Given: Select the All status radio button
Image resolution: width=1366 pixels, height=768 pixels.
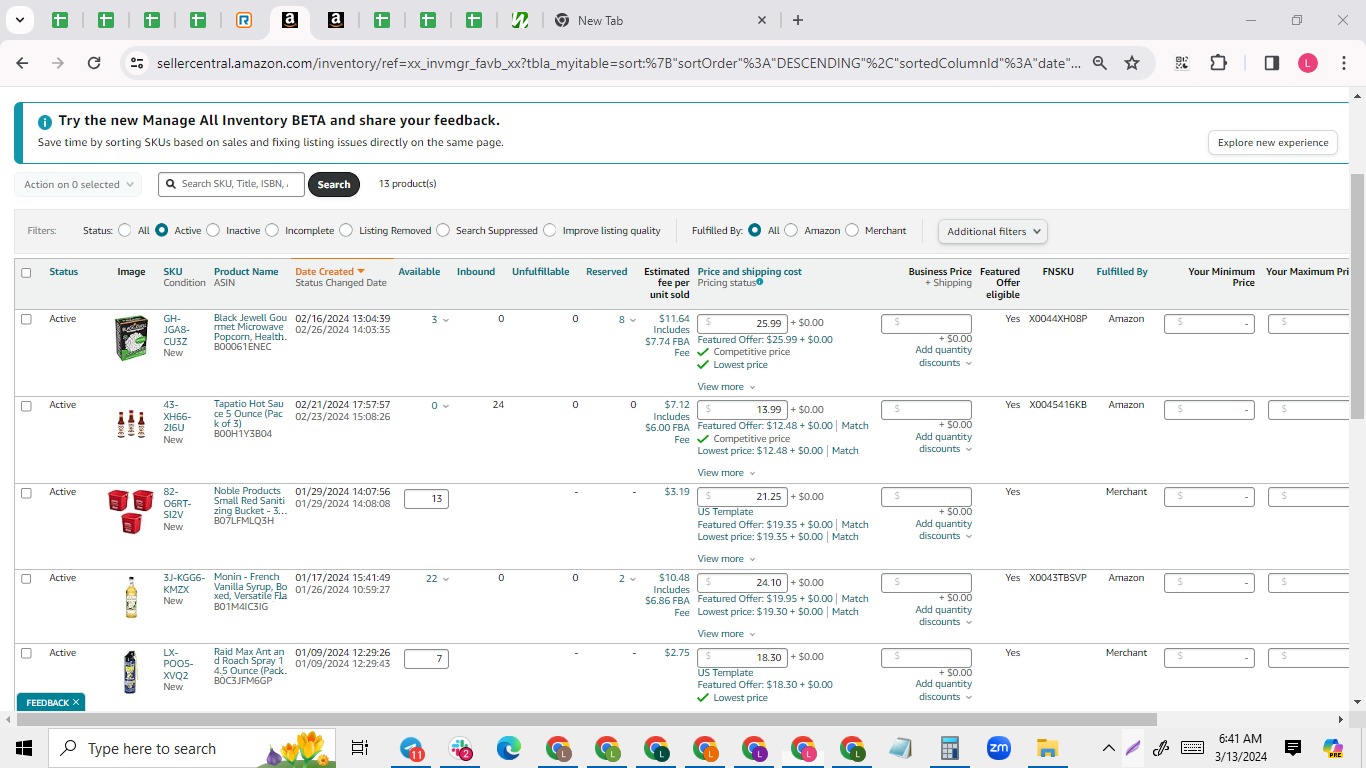Looking at the screenshot, I should coord(125,230).
